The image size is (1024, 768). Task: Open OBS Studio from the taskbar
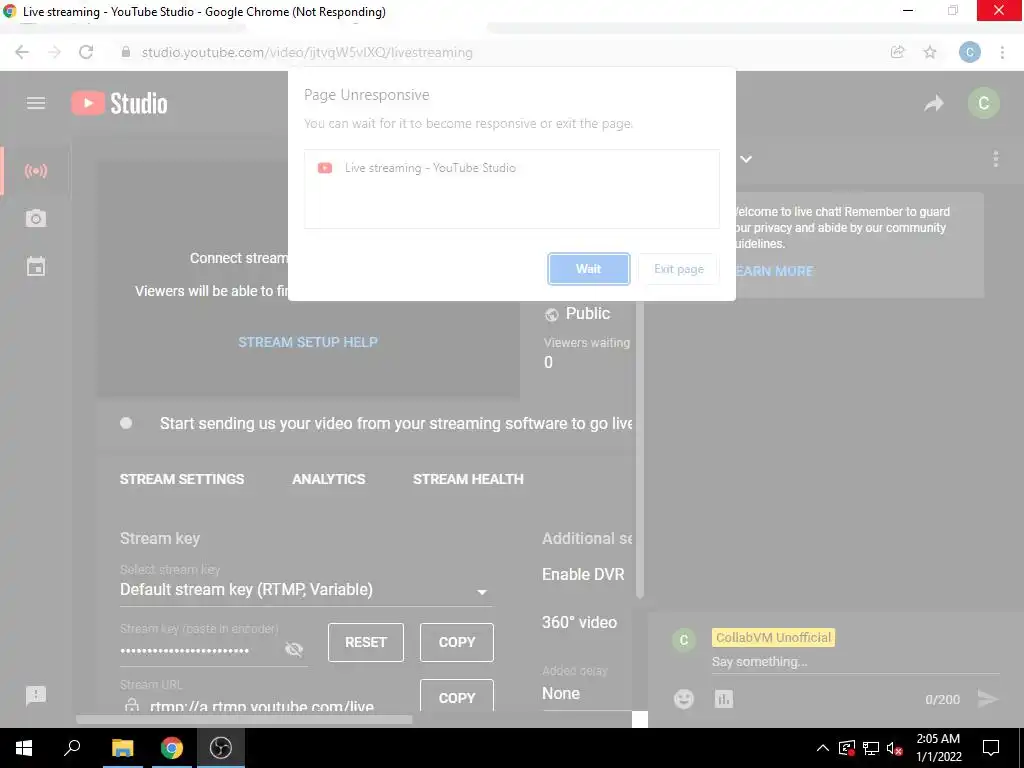tap(221, 748)
